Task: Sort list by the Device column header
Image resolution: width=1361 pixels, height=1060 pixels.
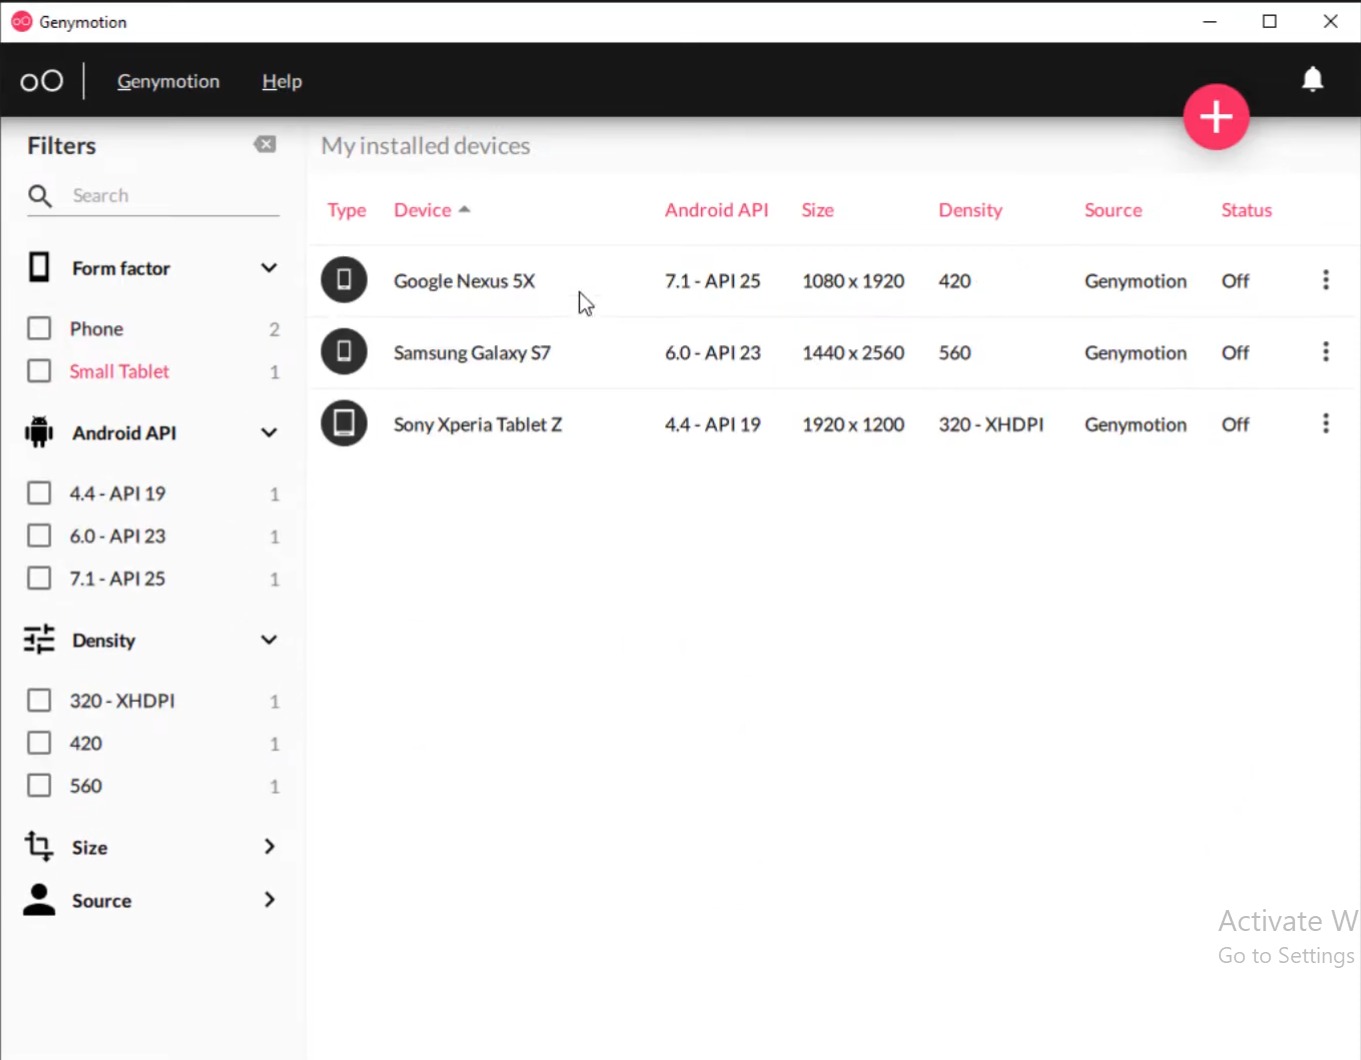Action: pyautogui.click(x=422, y=210)
